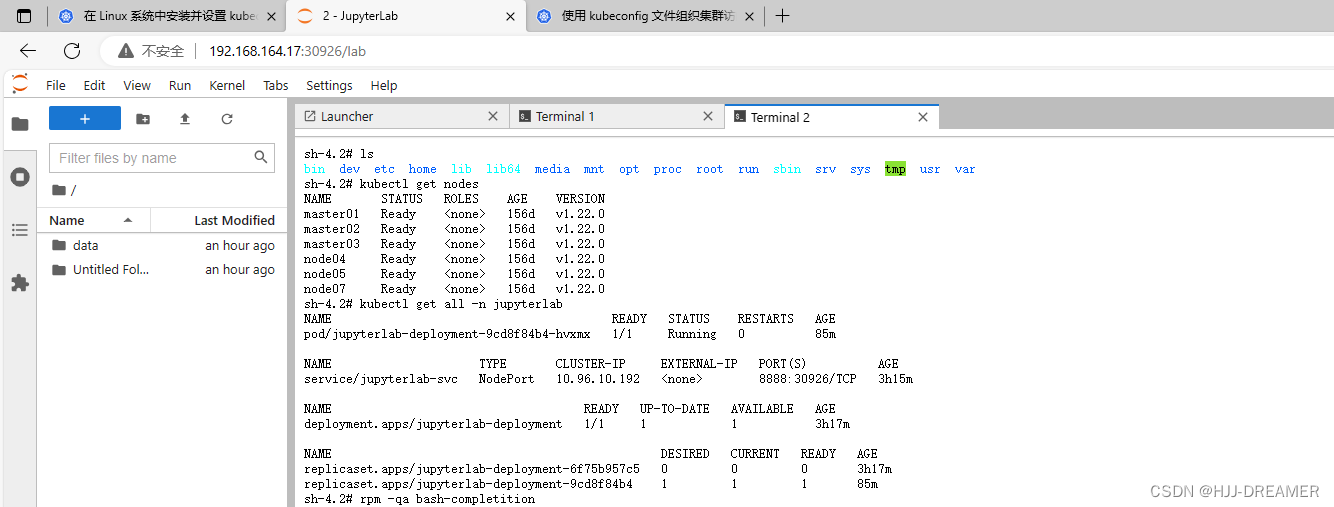Close the kubeconfig browser tab
The width and height of the screenshot is (1334, 507).
[747, 16]
